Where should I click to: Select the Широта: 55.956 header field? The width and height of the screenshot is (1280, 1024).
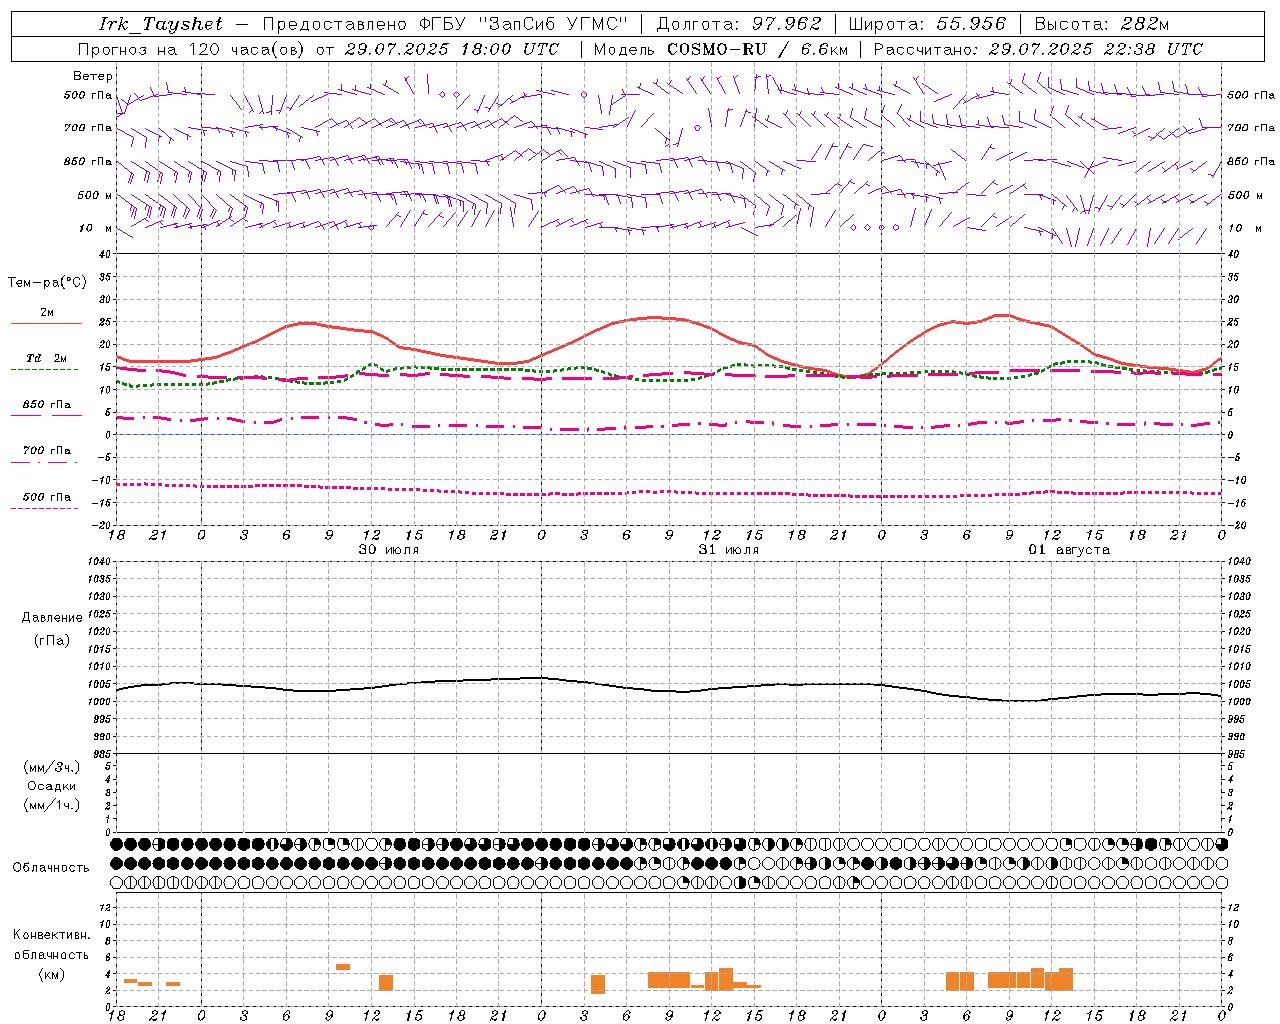click(x=927, y=24)
